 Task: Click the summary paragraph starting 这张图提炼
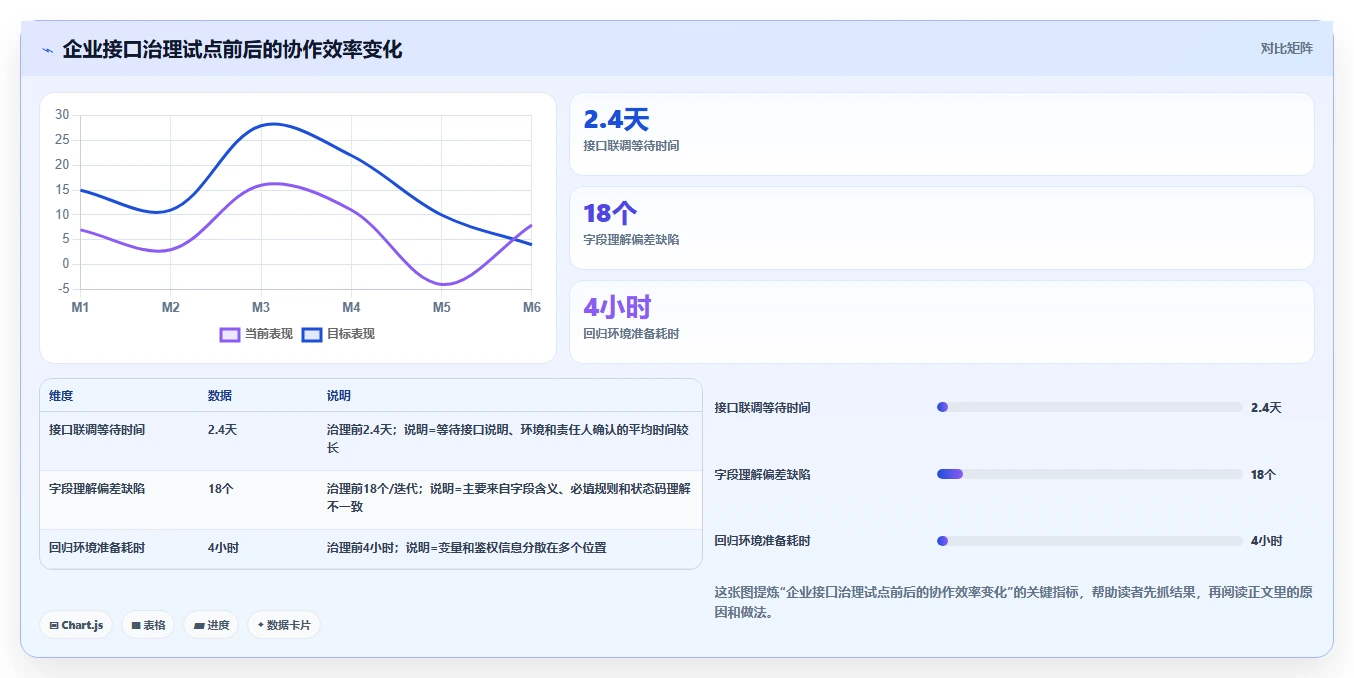[1013, 602]
